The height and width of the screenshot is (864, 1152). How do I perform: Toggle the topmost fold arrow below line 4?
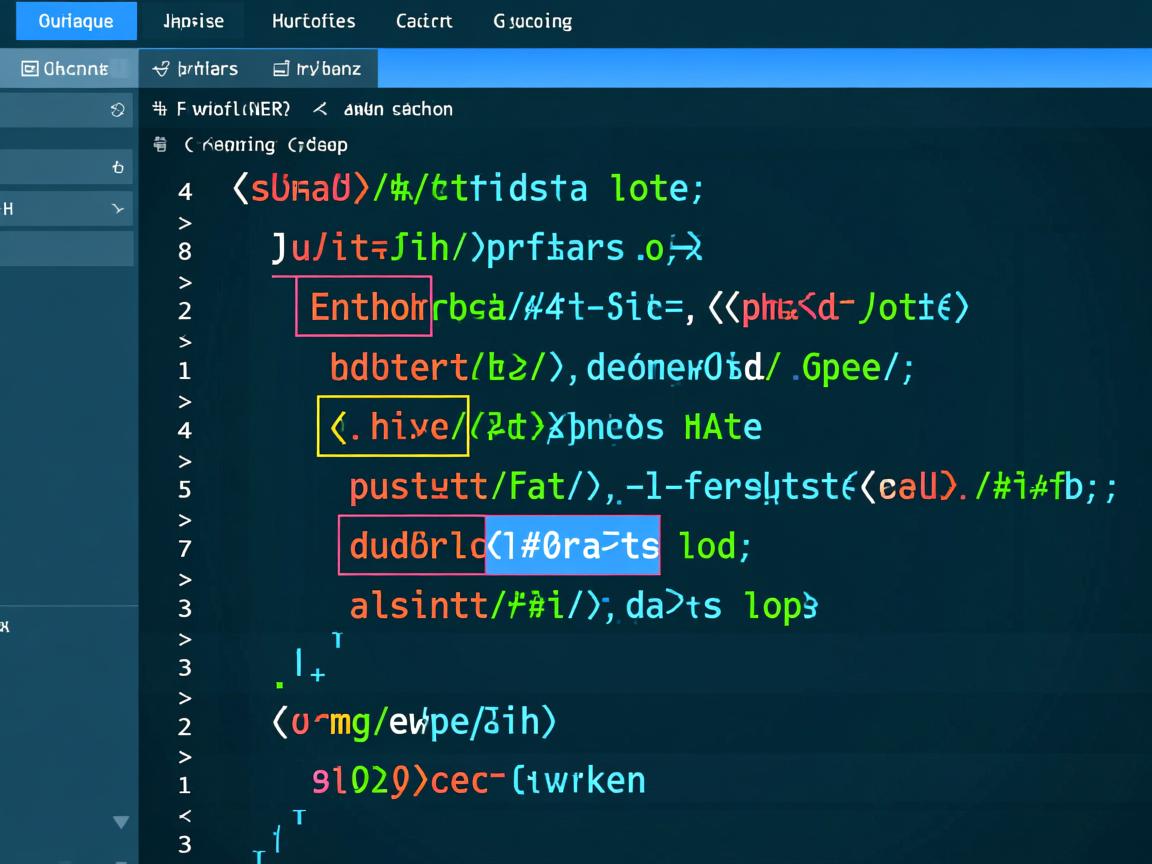tap(184, 222)
